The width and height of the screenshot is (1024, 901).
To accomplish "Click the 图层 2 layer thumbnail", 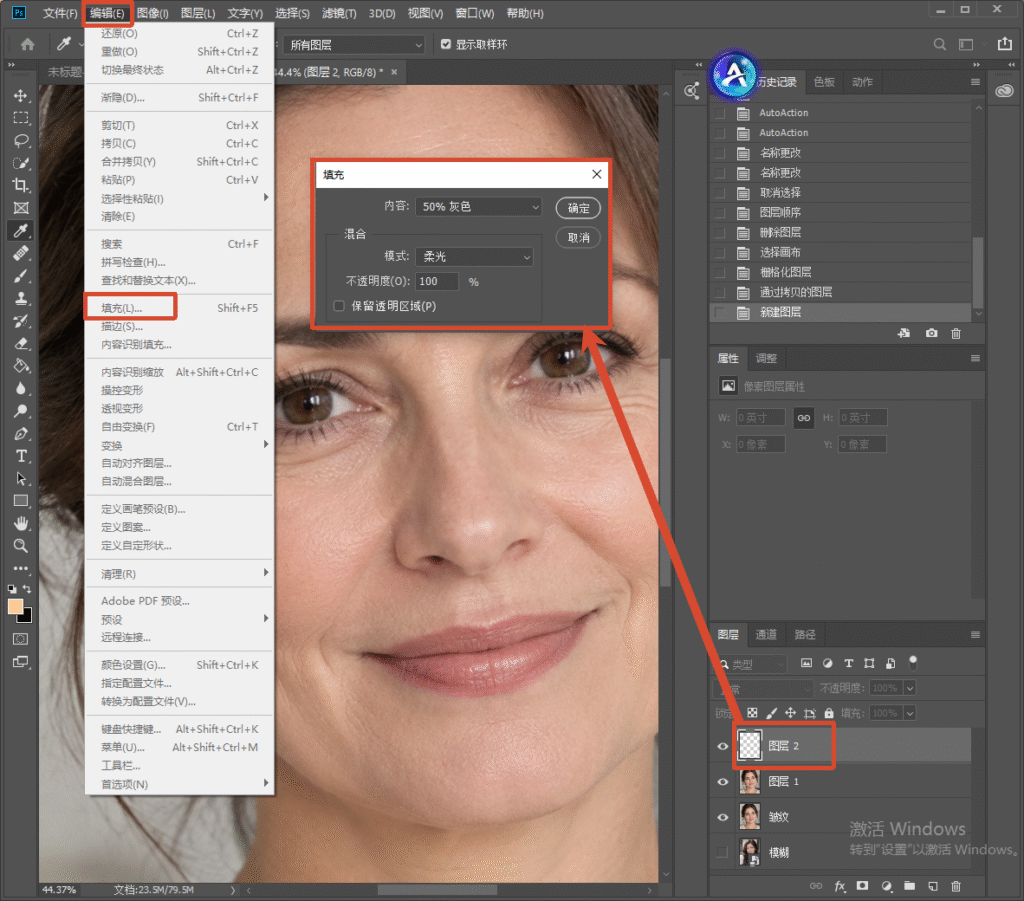I will [750, 746].
